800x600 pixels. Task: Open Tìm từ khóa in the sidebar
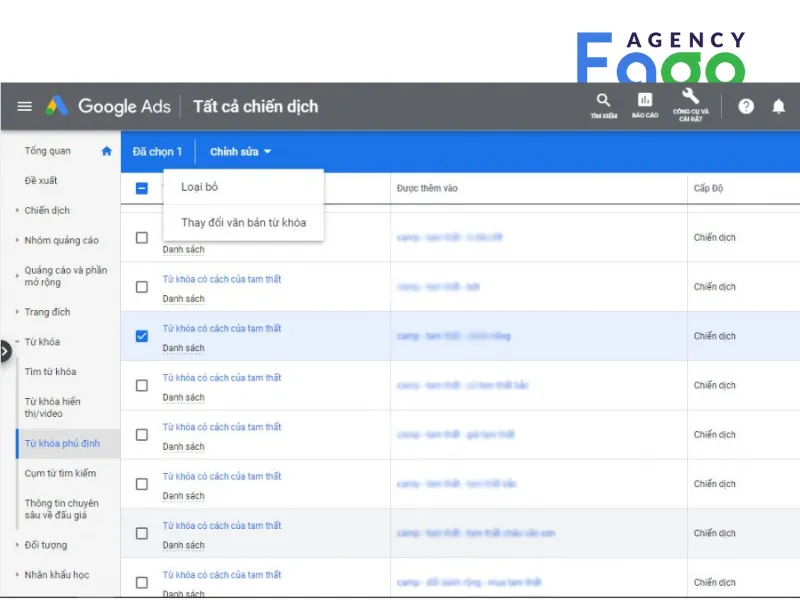(50, 372)
